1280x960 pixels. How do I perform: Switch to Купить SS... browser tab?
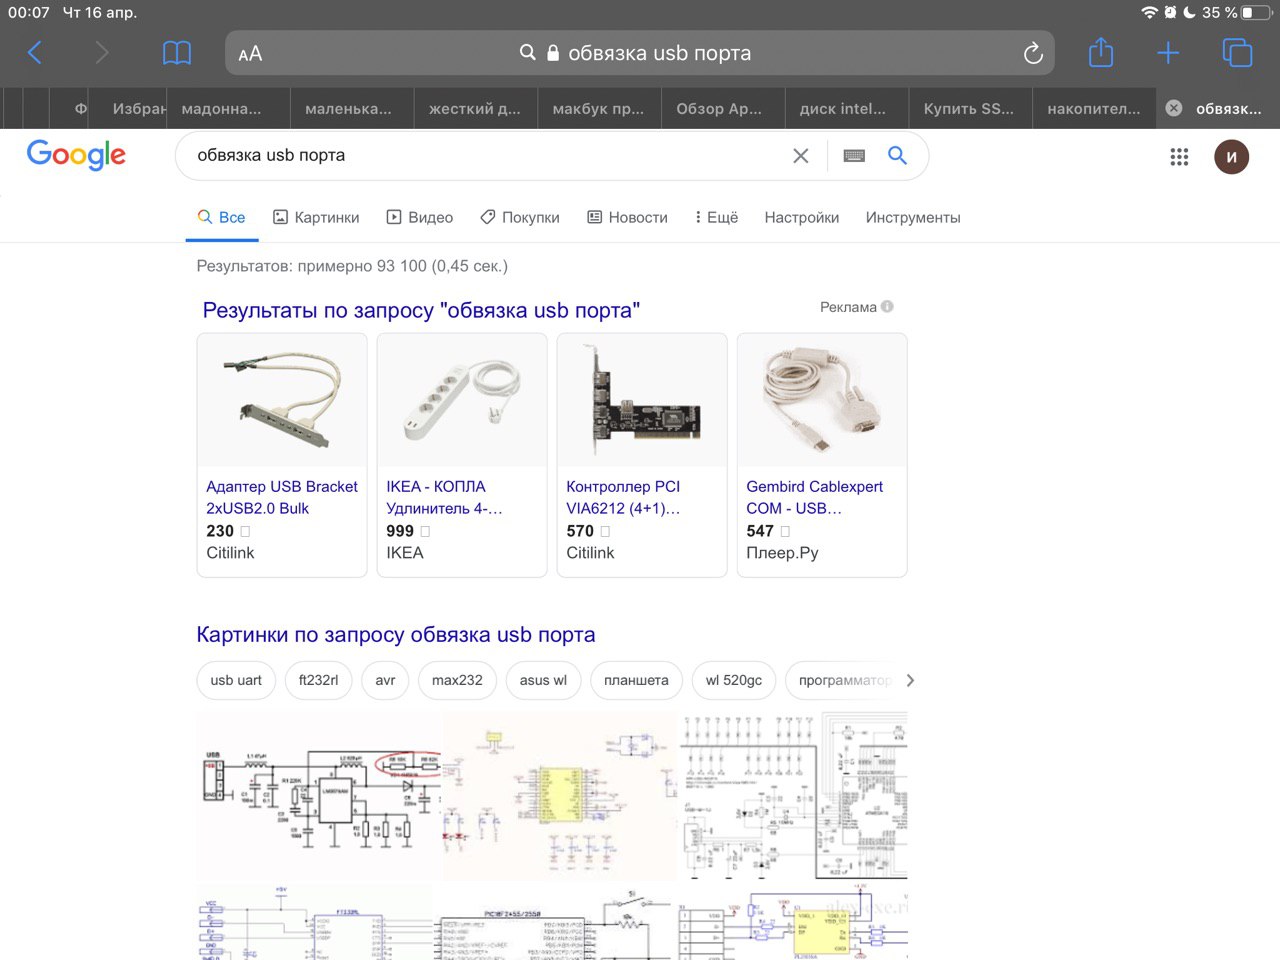pyautogui.click(x=970, y=108)
